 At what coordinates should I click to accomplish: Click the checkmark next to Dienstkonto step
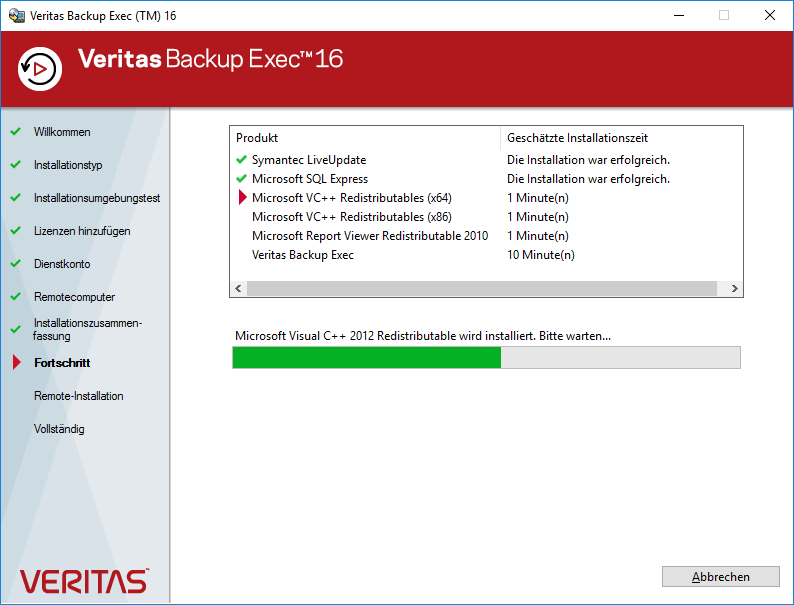click(x=16, y=264)
